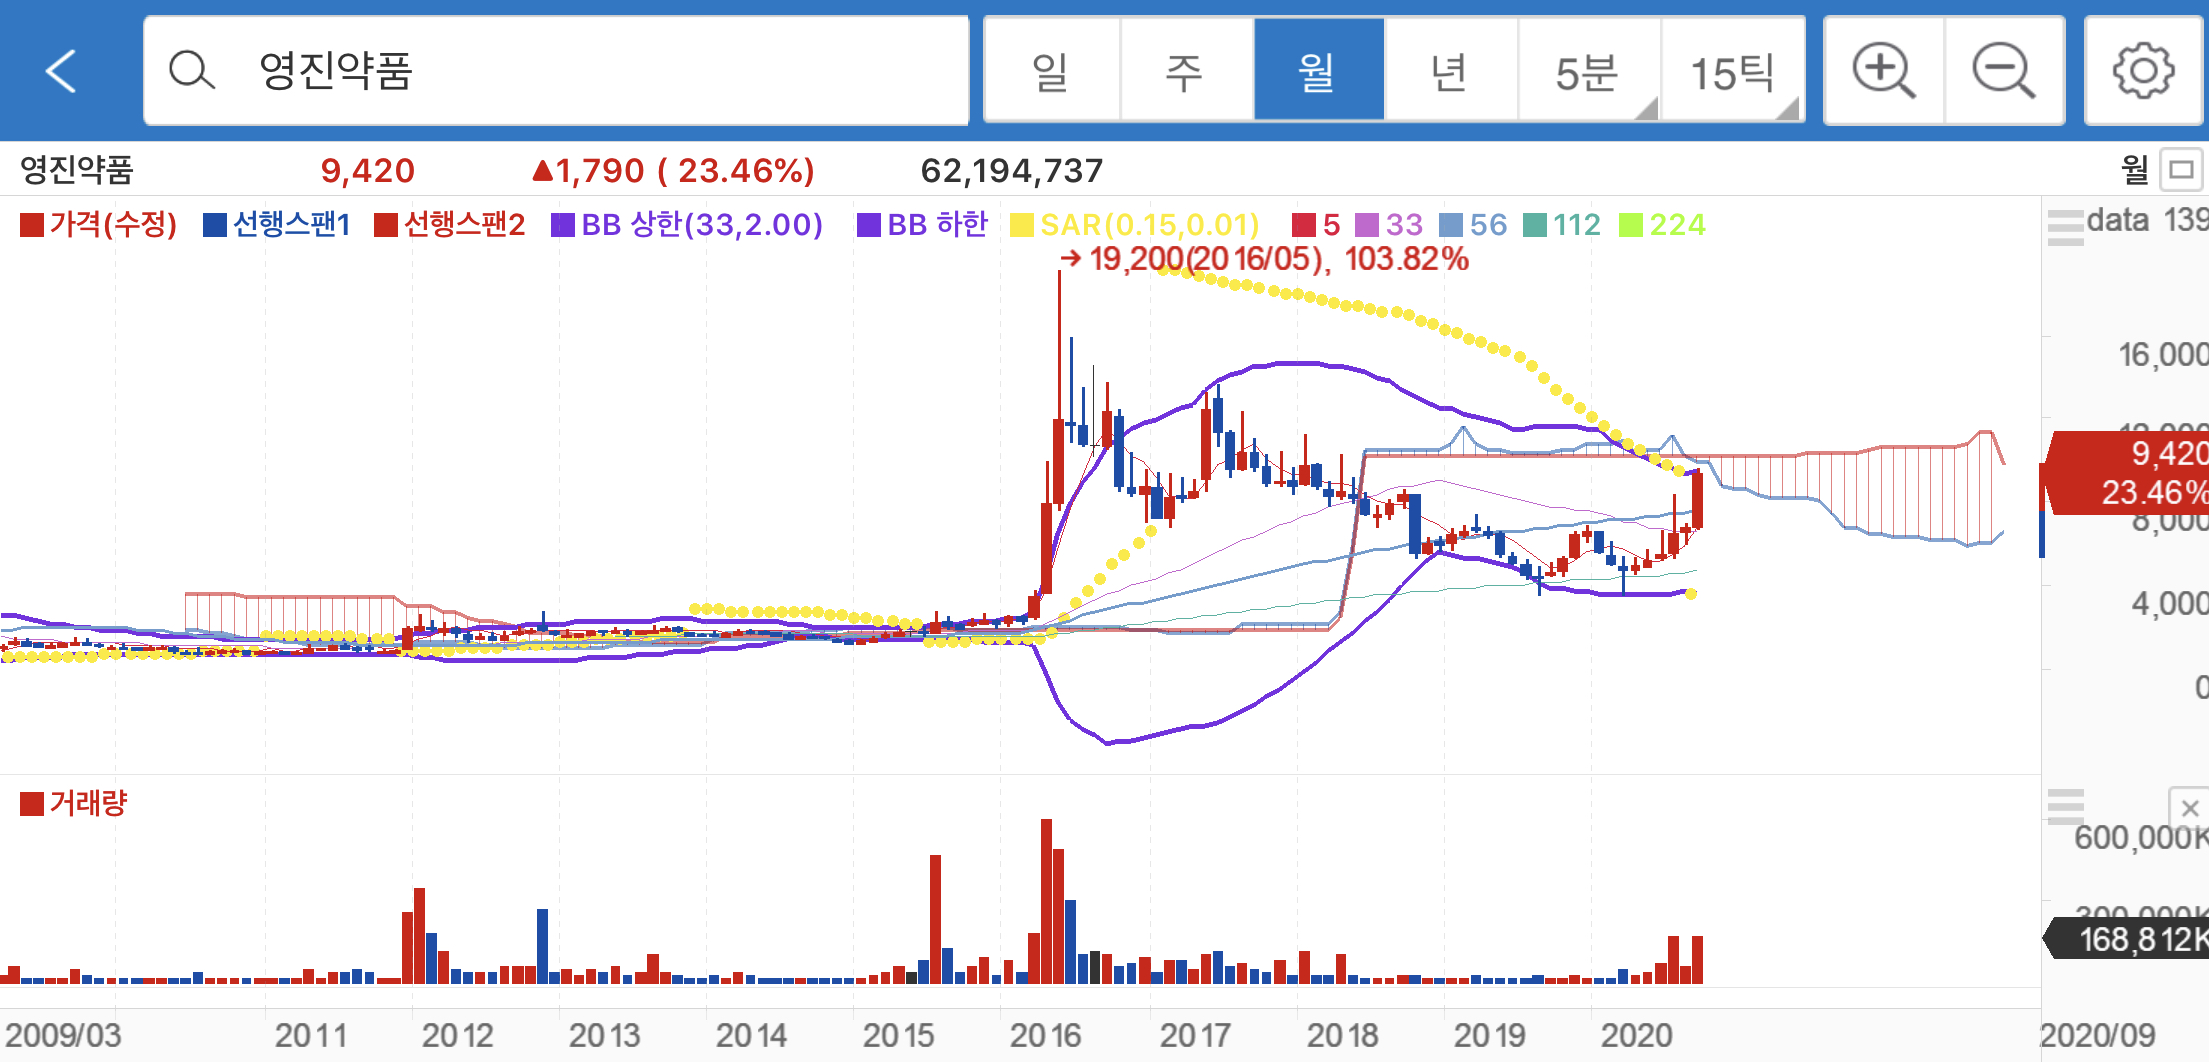The image size is (2209, 1062).
Task: Toggle the 가격(수정) legend entry
Action: coord(99,225)
